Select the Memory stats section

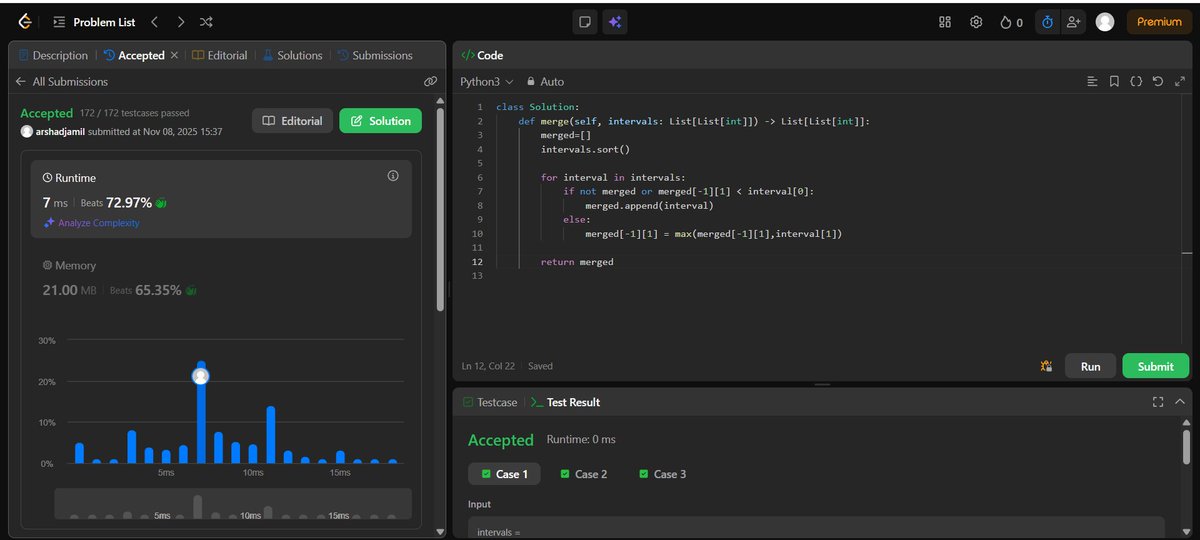tap(221, 279)
